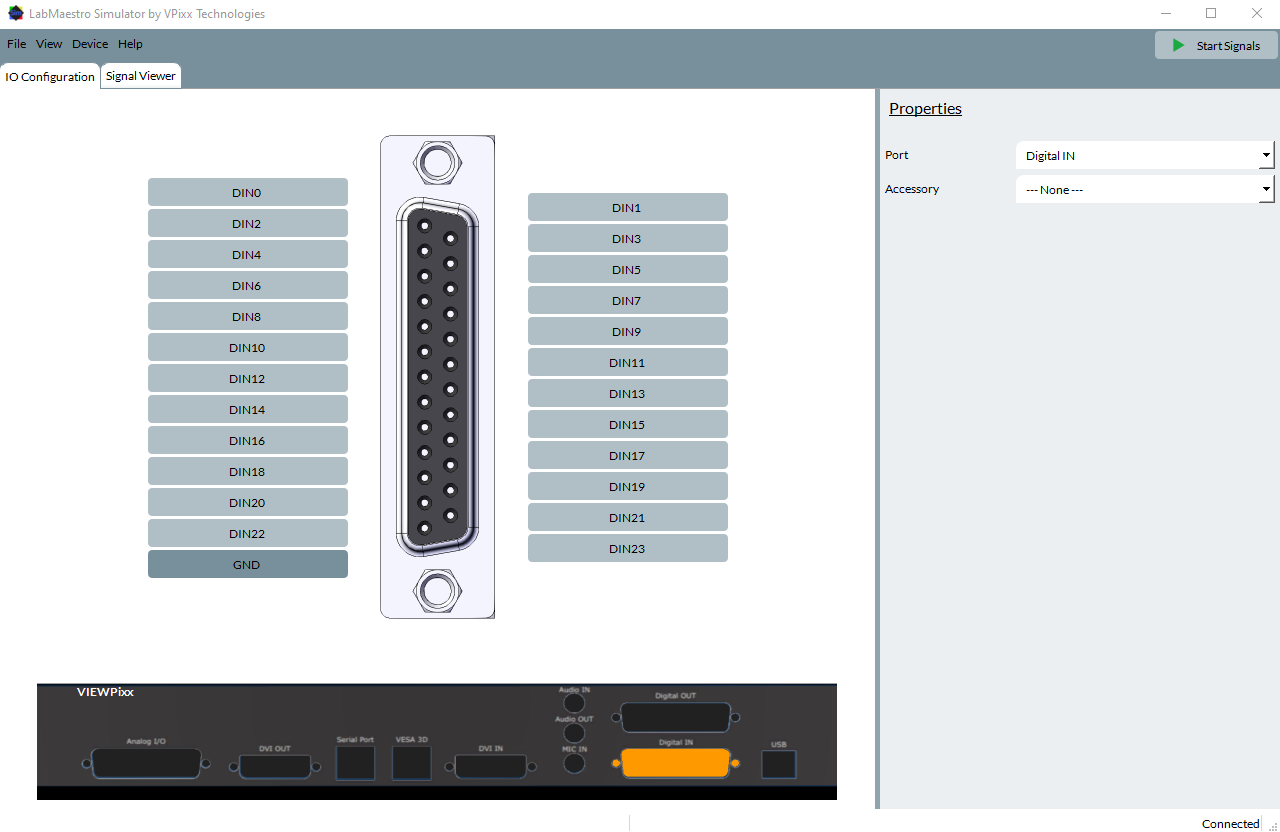Open the File menu
Screen dimensions: 1280x832
click(x=16, y=44)
